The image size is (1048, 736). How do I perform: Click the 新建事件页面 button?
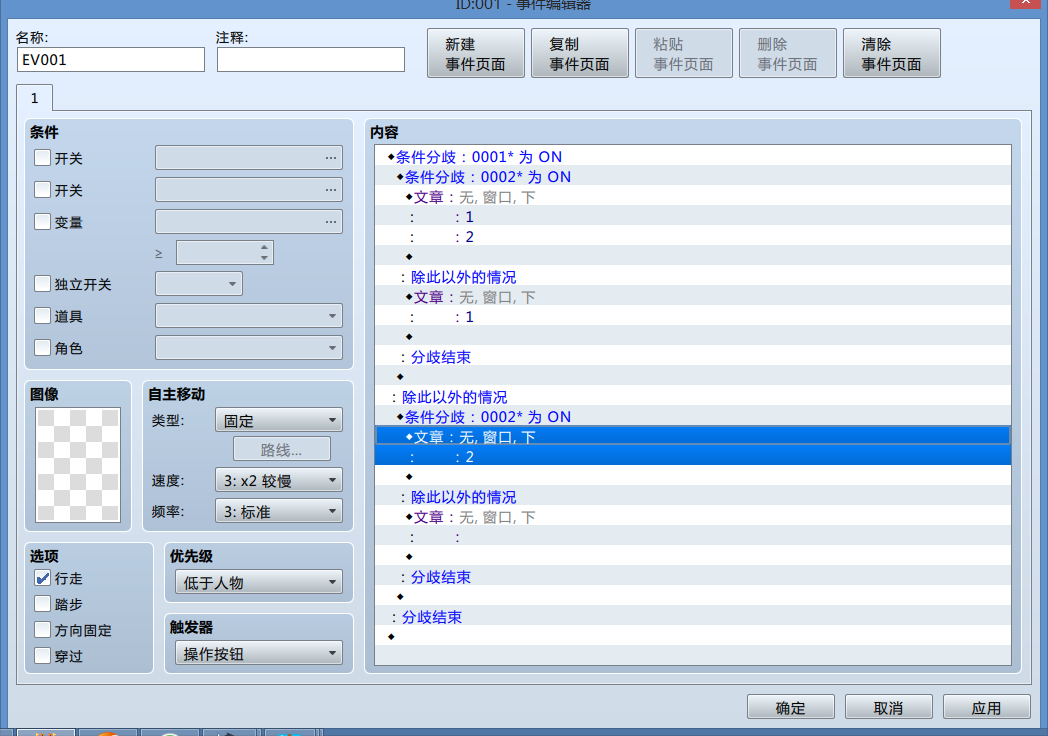[476, 53]
